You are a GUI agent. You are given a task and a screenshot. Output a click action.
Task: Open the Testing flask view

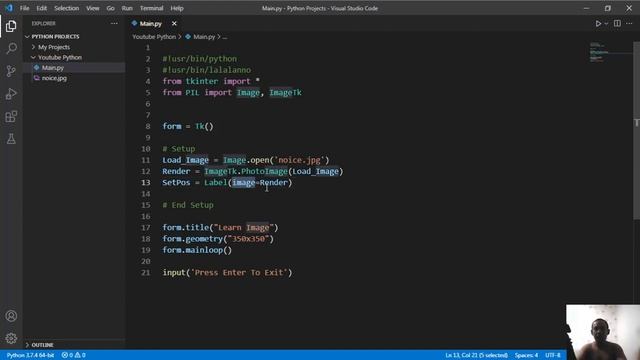11,139
